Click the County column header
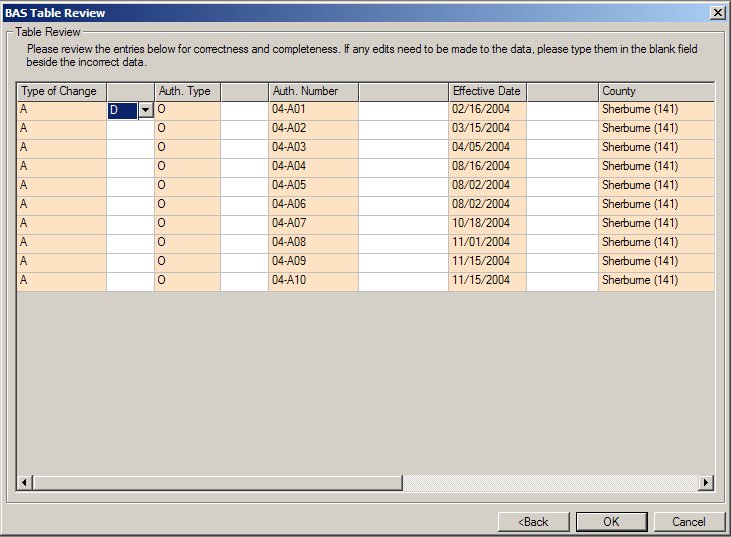Screen dimensions: 731x537 click(655, 91)
